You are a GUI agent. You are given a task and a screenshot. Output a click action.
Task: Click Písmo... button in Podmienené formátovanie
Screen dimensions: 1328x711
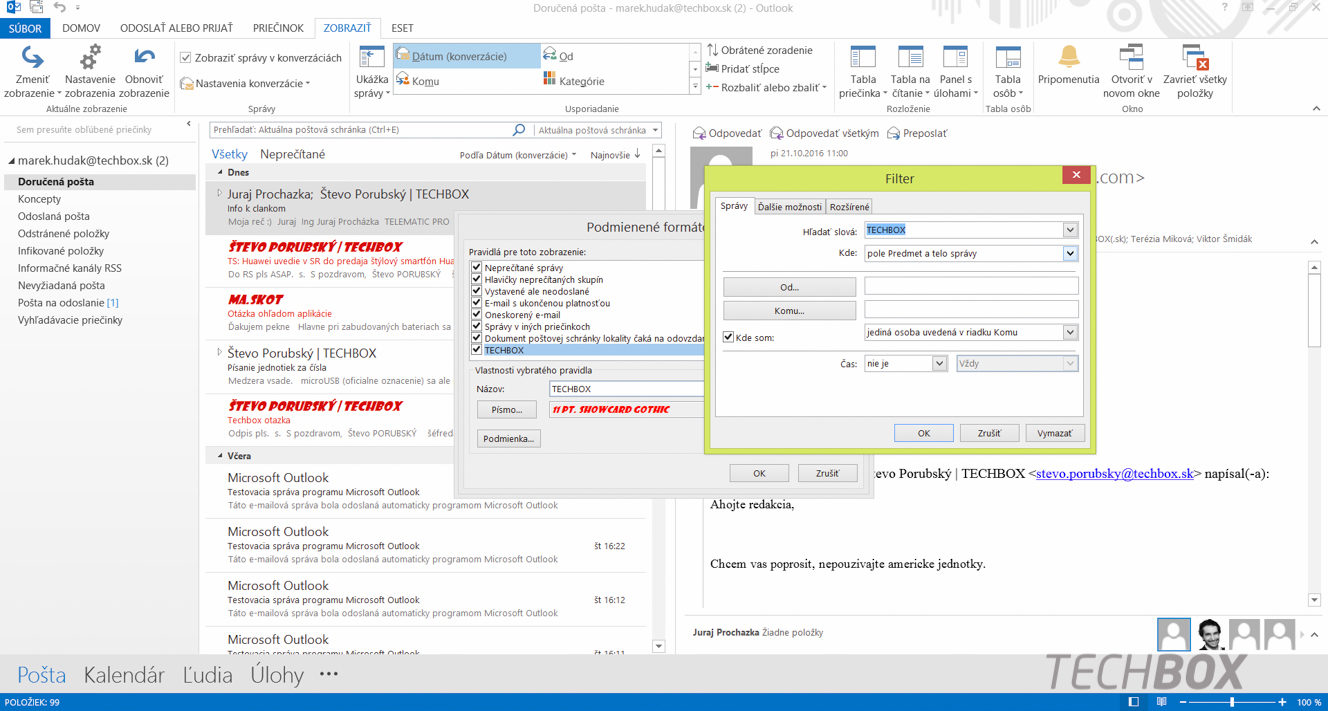507,409
